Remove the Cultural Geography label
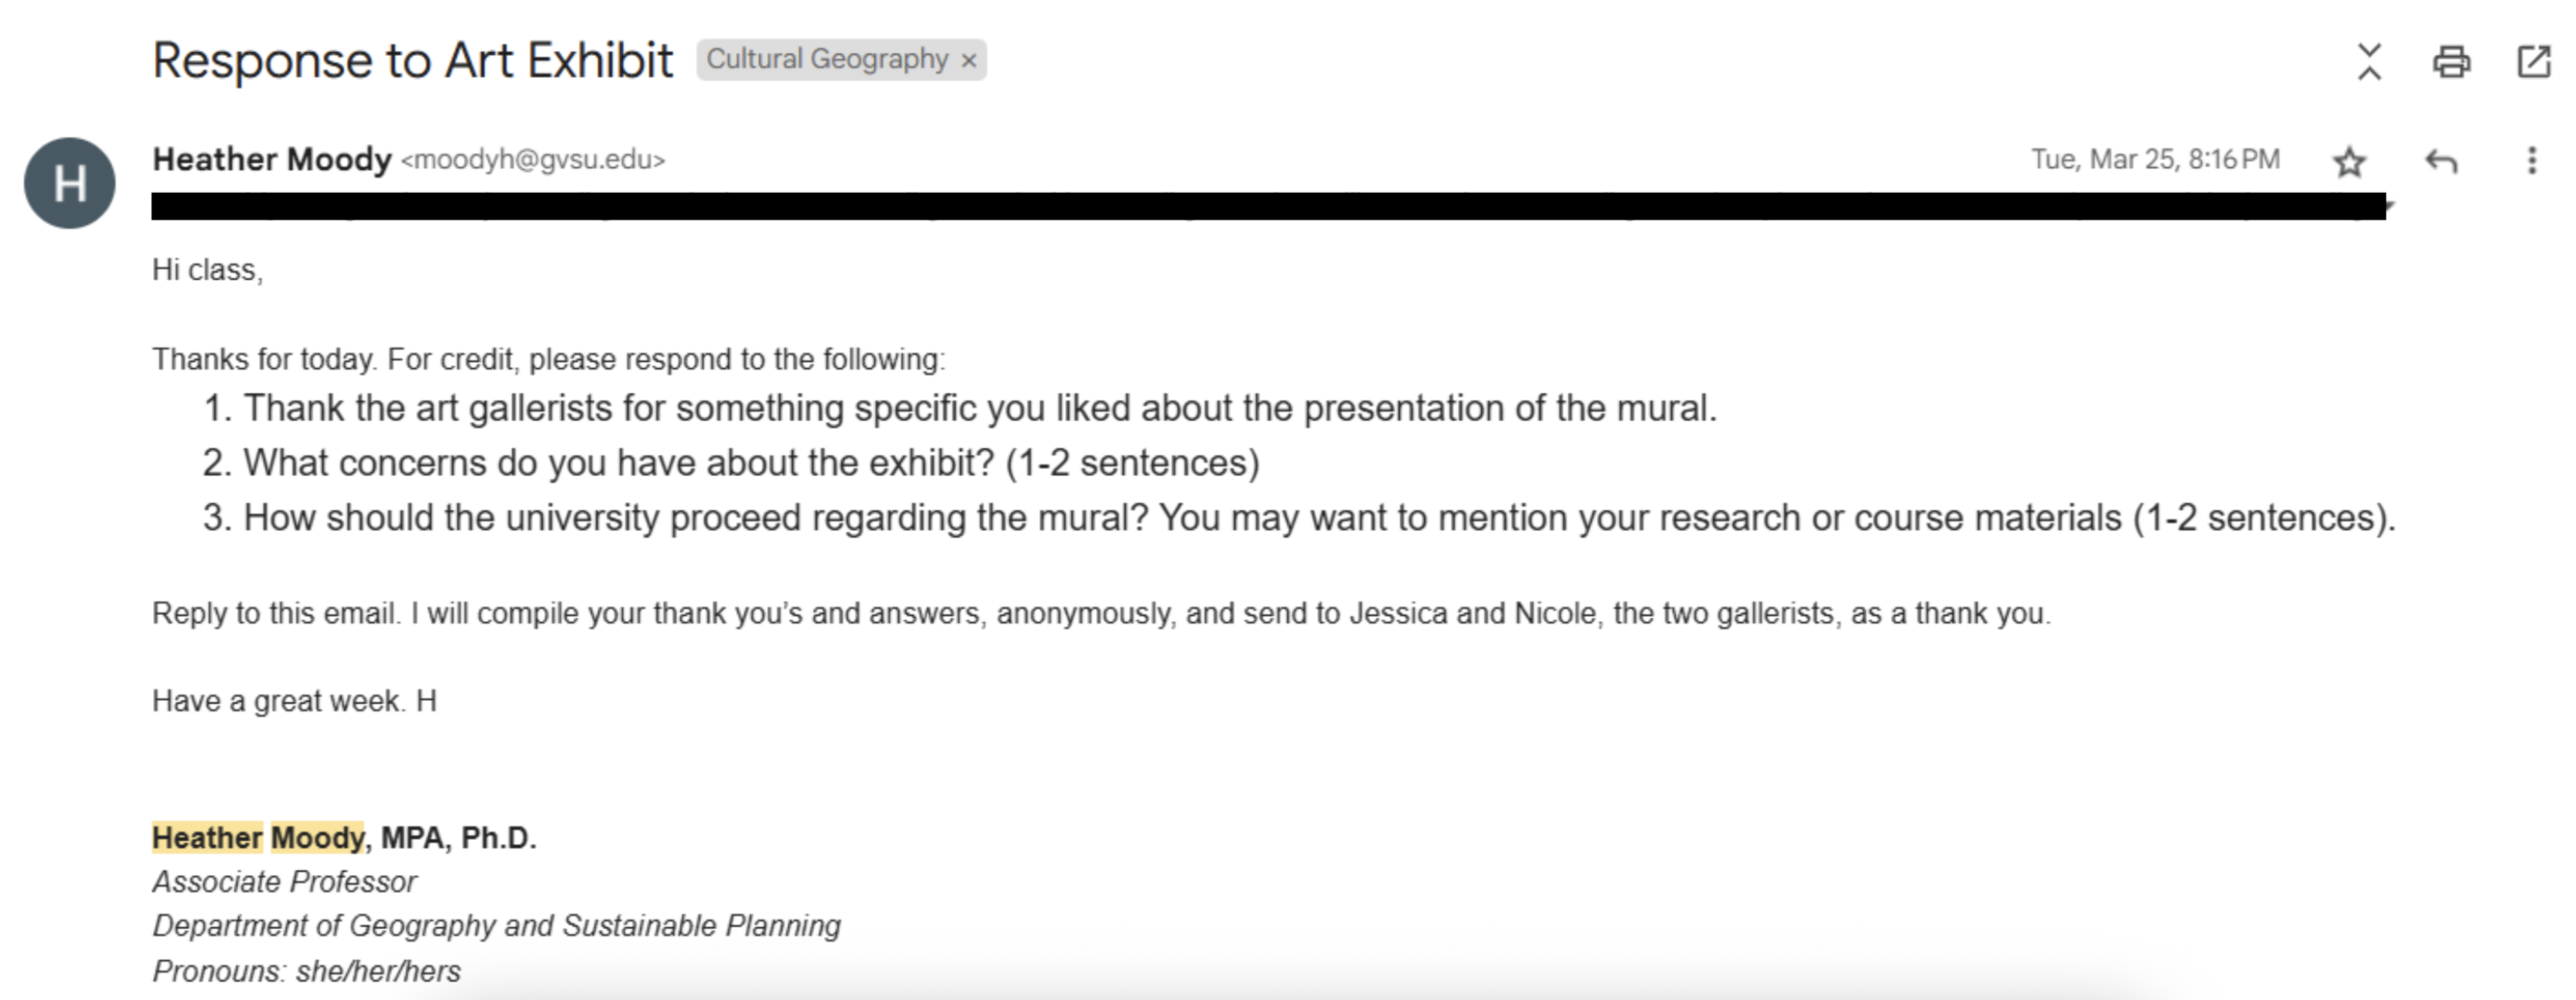Image resolution: width=2576 pixels, height=1000 pixels. coord(968,61)
